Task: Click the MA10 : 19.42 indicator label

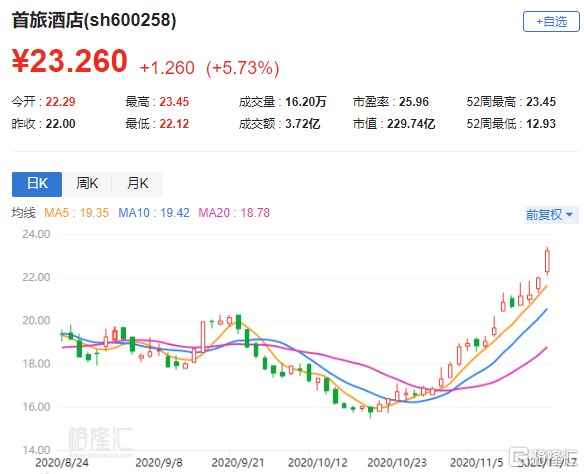Action: coord(154,213)
